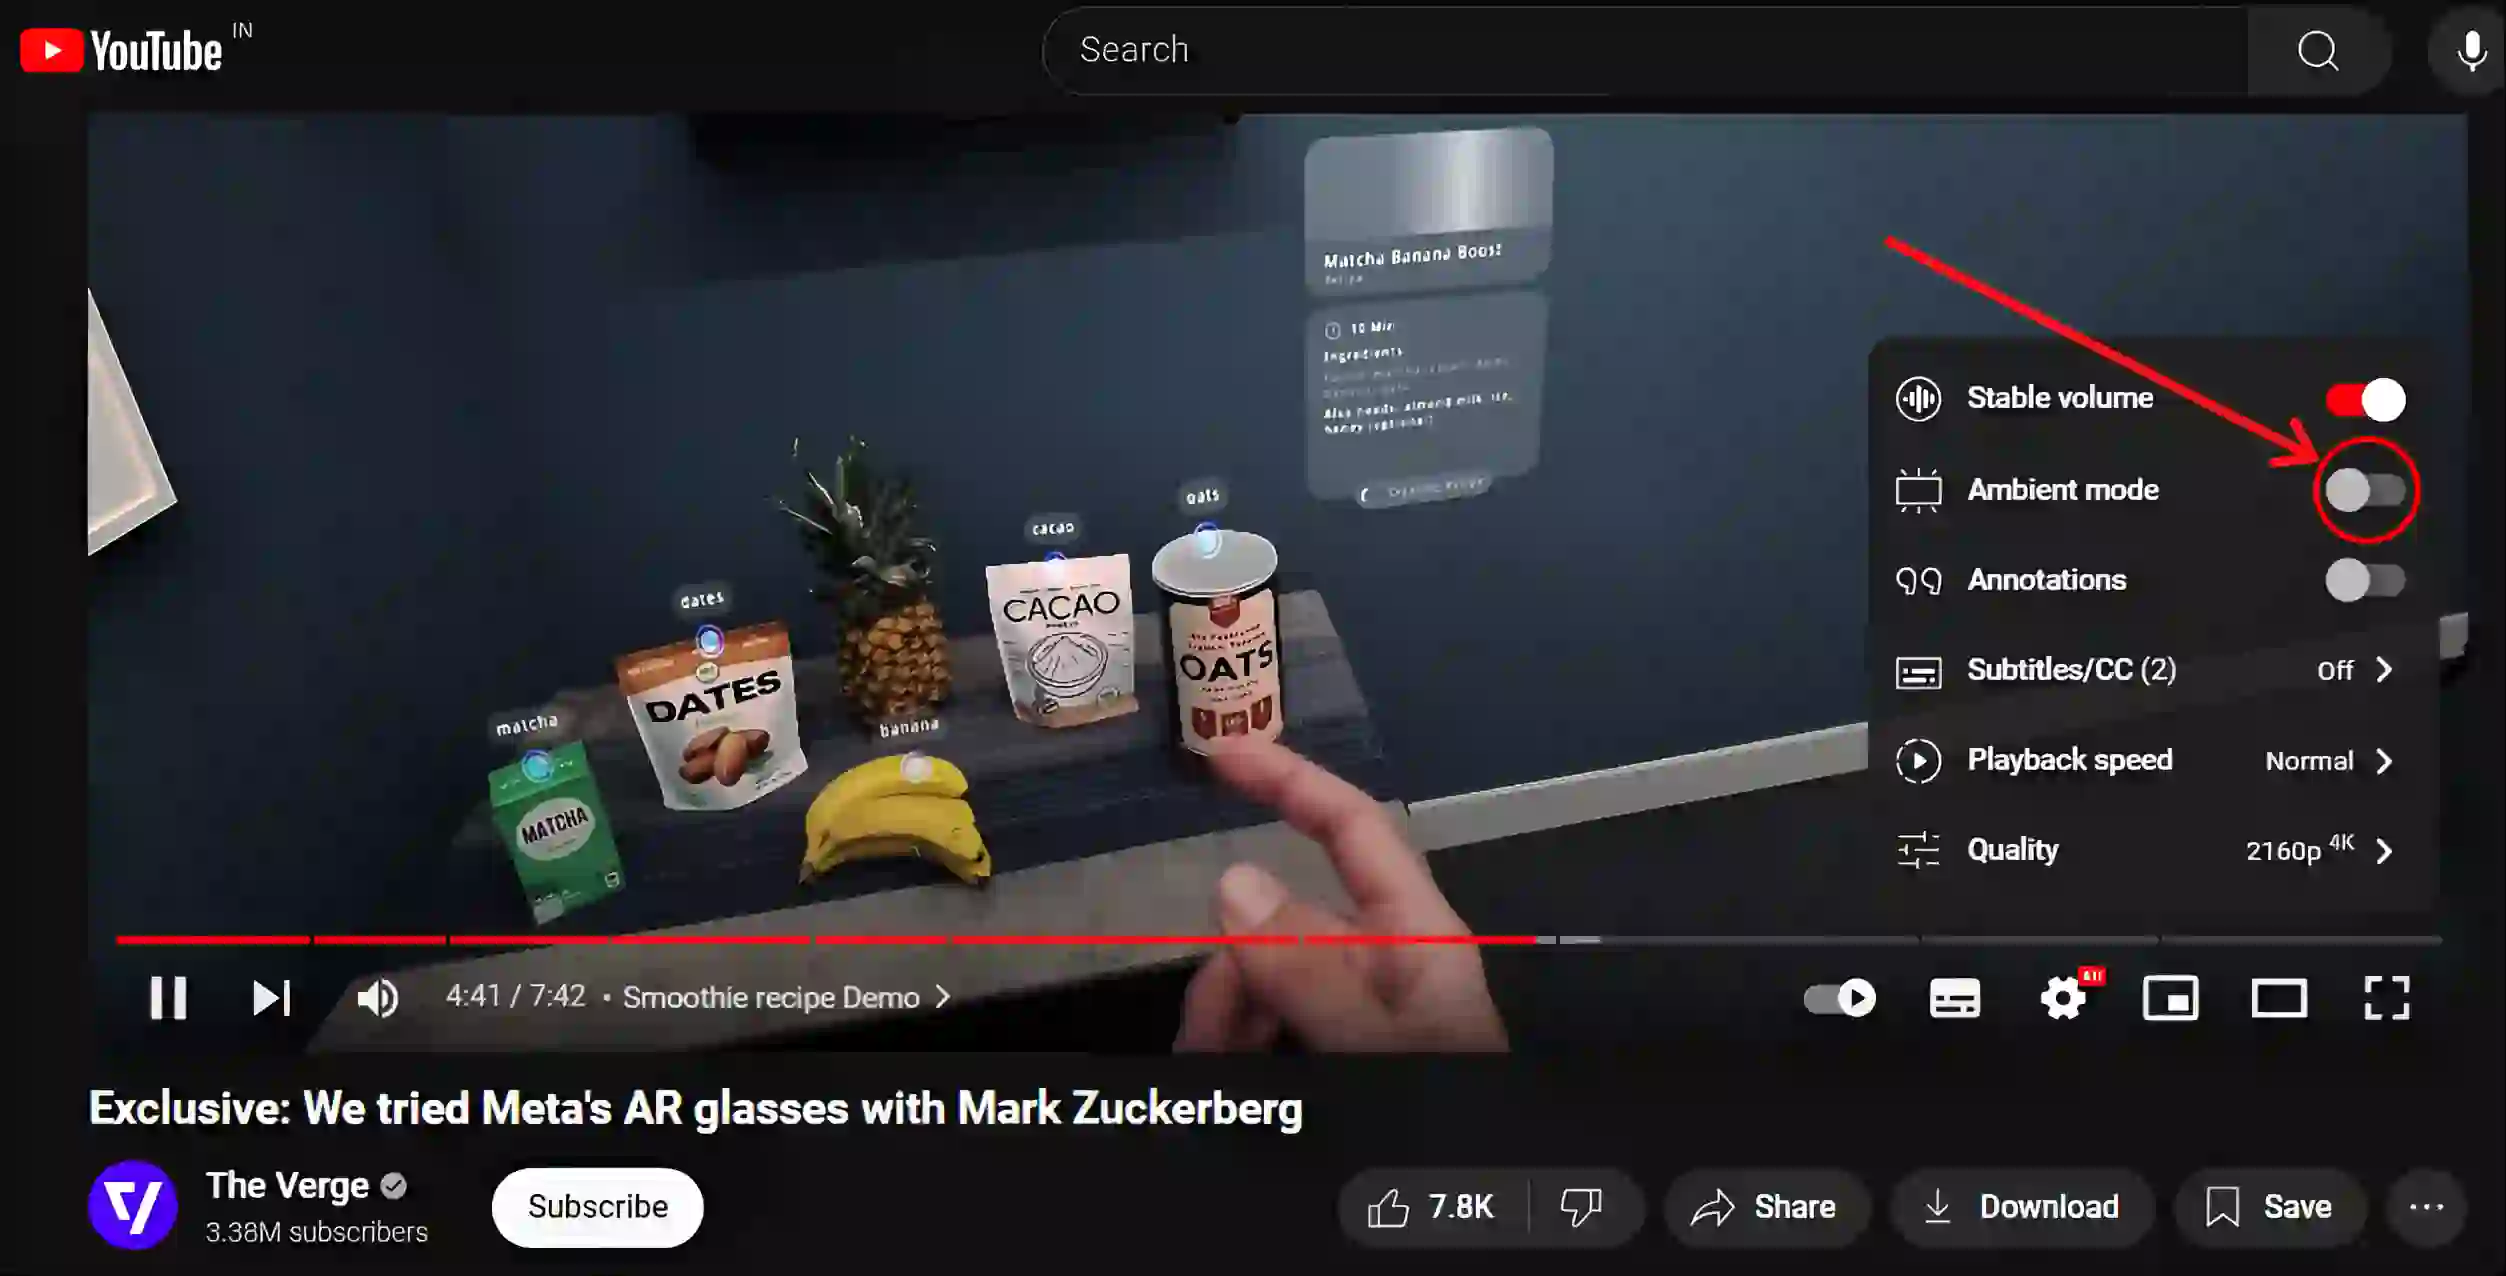Screen dimensions: 2506x1276
Task: Toggle the Ambient mode switch
Action: coord(2363,488)
